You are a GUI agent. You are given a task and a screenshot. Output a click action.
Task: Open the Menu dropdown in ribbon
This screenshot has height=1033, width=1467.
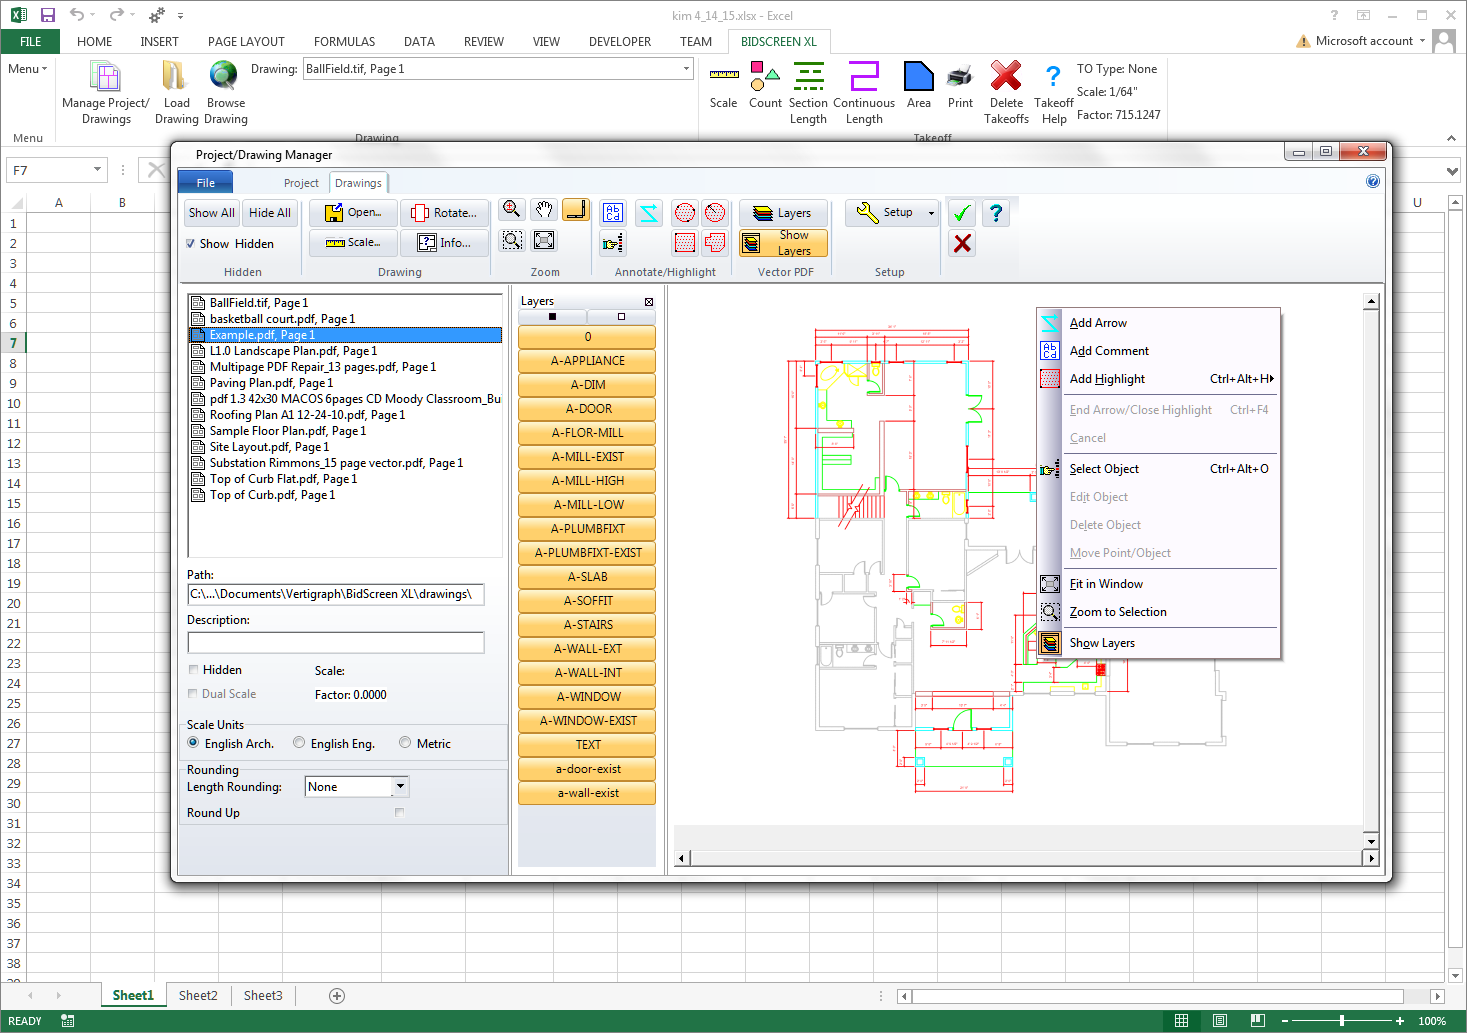[28, 69]
